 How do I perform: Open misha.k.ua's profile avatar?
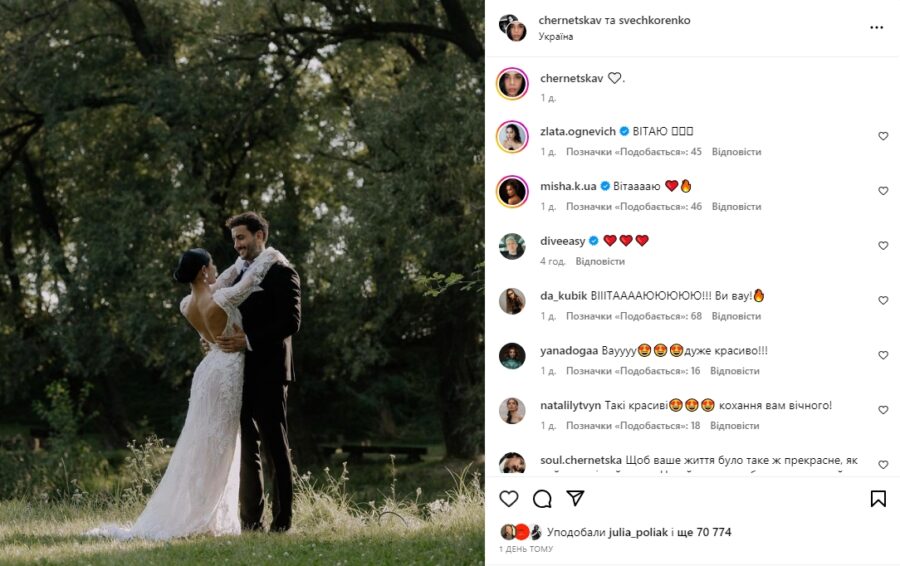512,191
